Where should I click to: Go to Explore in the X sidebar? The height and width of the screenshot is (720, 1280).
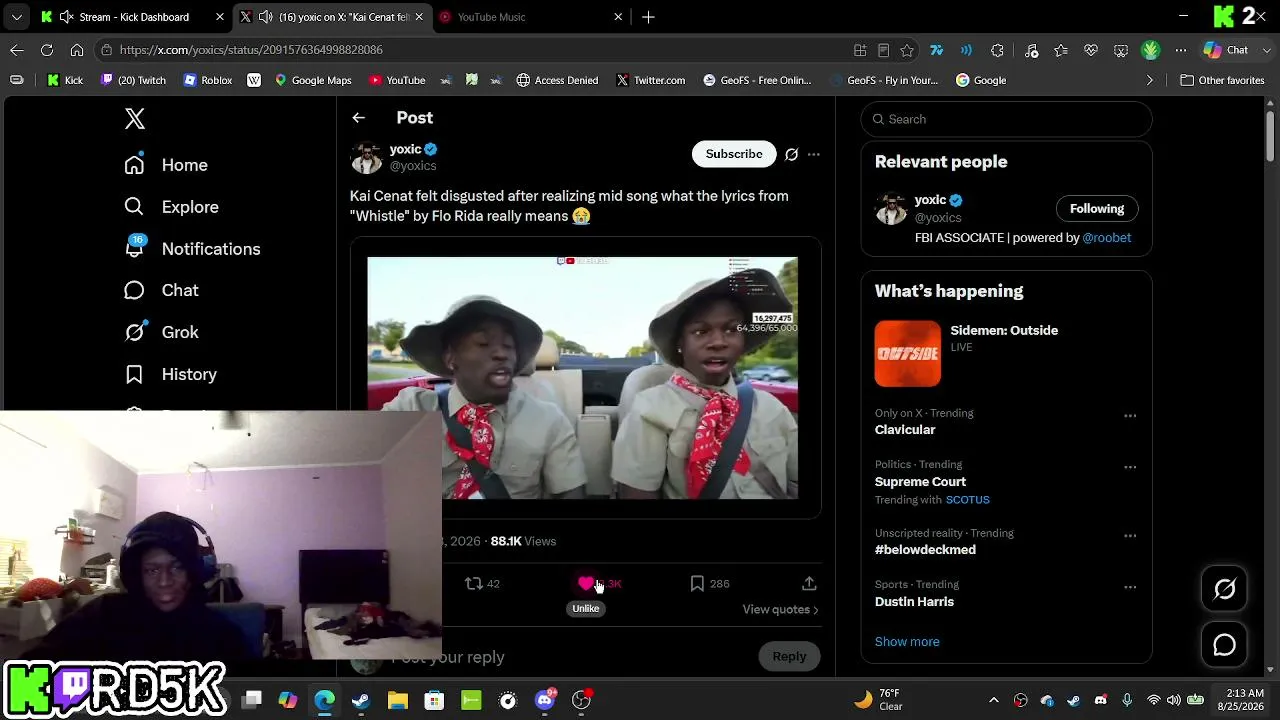pyautogui.click(x=171, y=207)
